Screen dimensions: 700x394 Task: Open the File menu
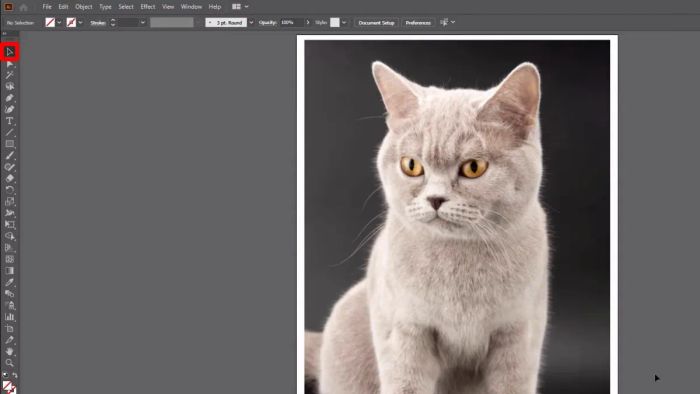47,7
